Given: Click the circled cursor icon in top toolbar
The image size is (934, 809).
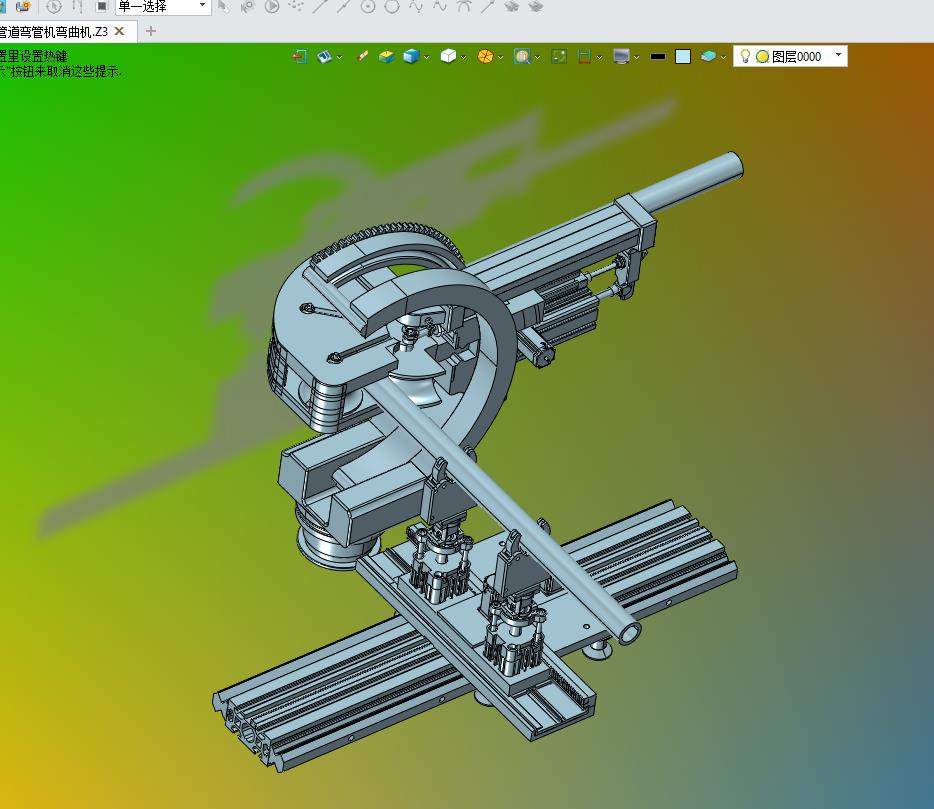Looking at the screenshot, I should pyautogui.click(x=54, y=7).
